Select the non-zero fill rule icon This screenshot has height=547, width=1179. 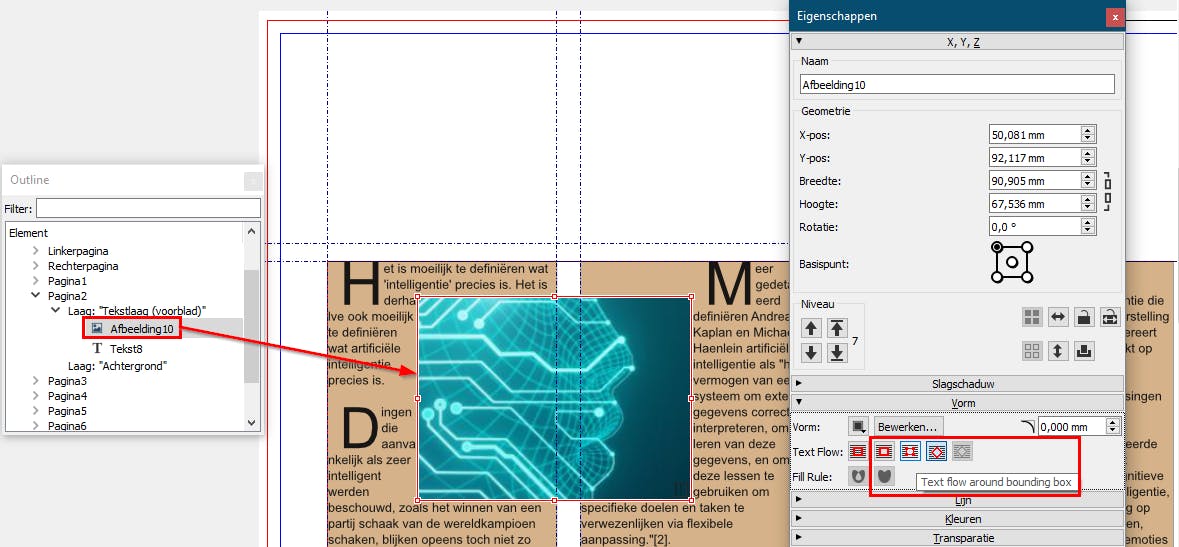884,476
